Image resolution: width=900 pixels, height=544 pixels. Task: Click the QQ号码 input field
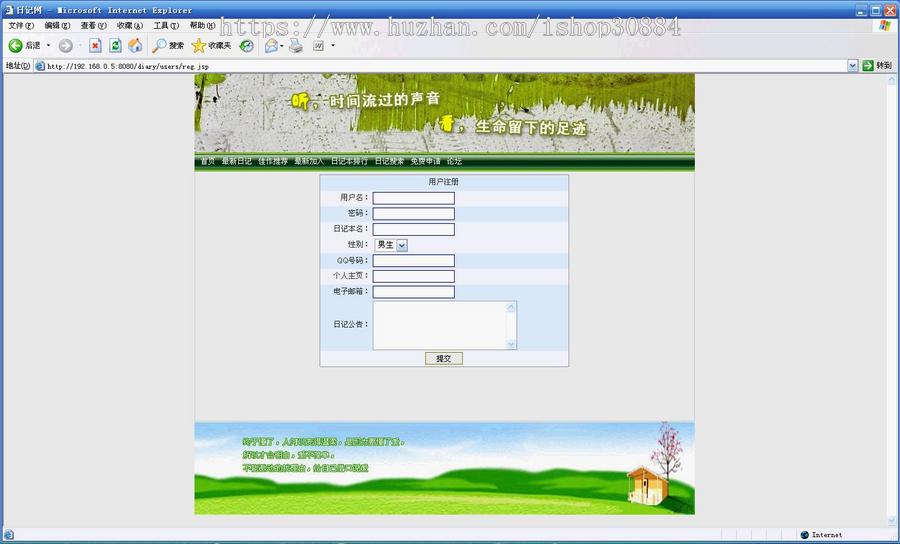pyautogui.click(x=413, y=261)
